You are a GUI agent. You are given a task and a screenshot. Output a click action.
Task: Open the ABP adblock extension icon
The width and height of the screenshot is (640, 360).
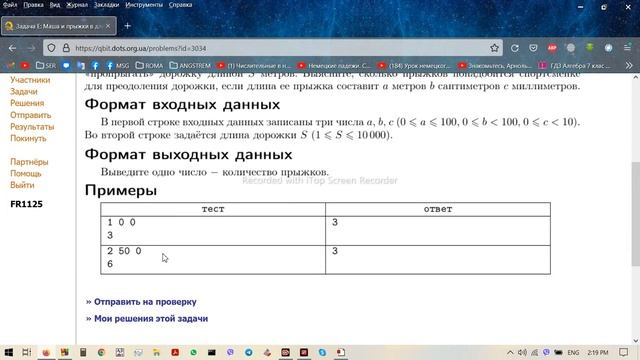[552, 48]
